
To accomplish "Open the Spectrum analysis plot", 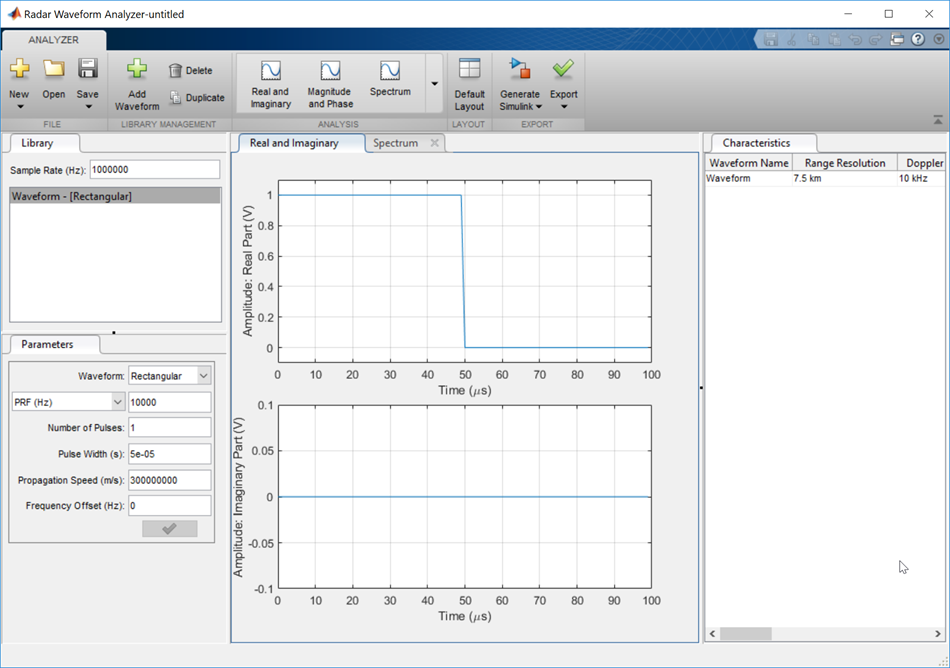I will coord(390,78).
